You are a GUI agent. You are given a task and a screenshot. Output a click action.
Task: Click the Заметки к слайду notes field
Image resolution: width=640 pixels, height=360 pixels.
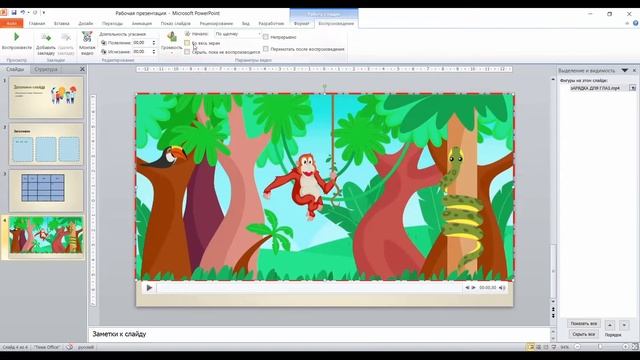pyautogui.click(x=319, y=334)
